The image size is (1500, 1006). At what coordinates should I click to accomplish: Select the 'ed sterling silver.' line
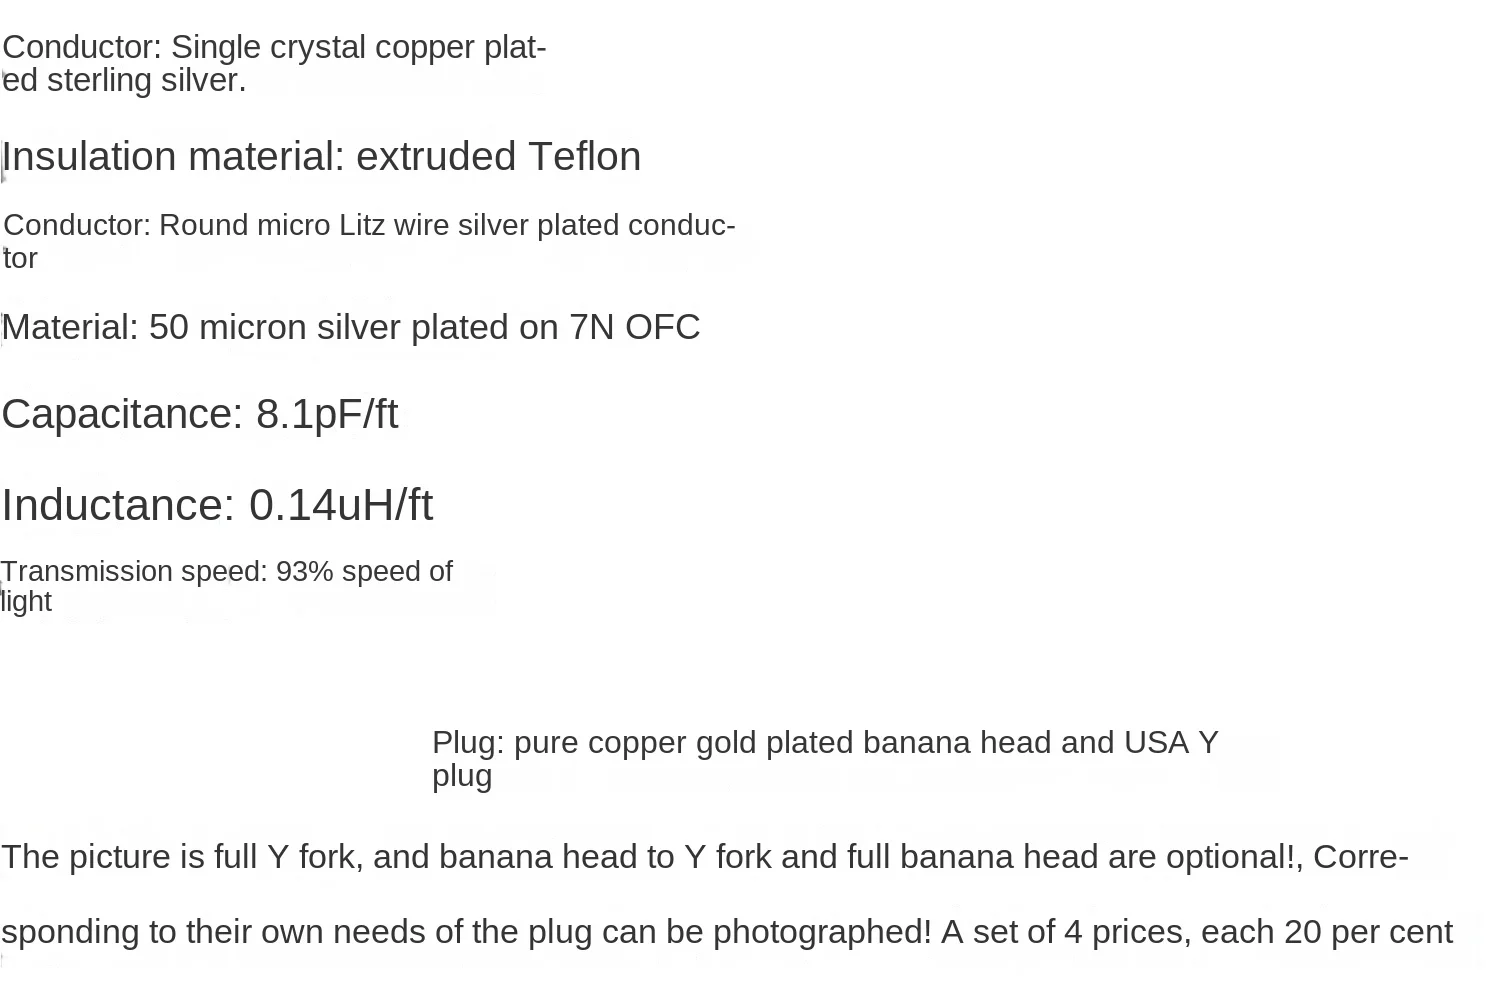pyautogui.click(x=124, y=80)
